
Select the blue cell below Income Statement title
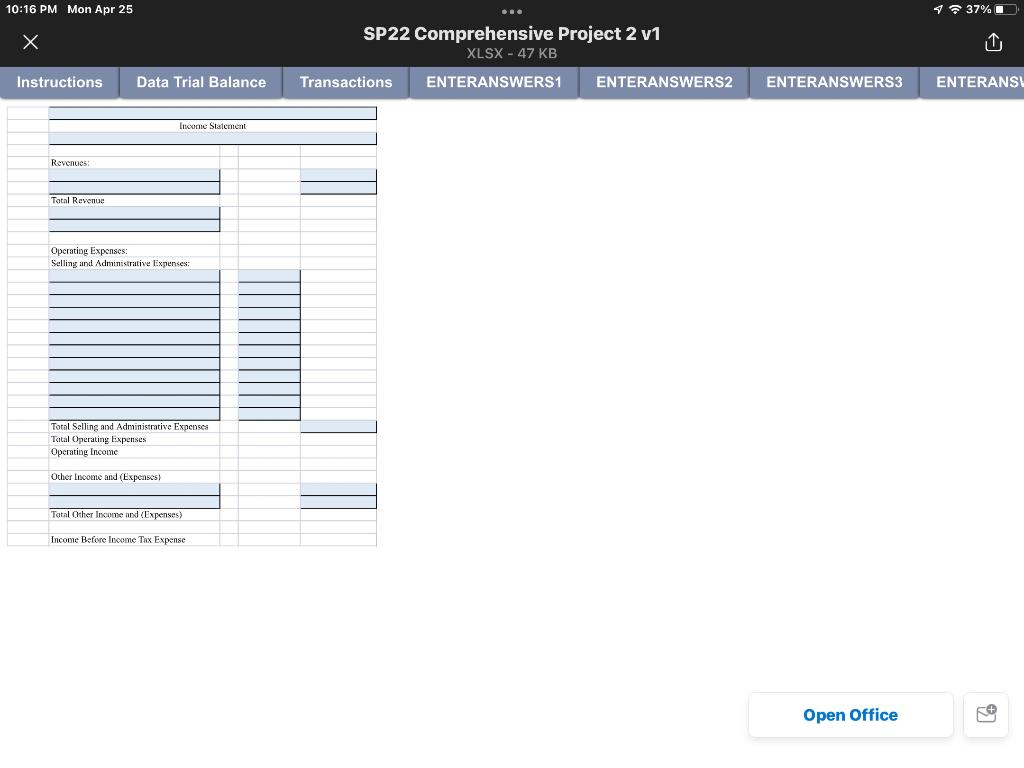coord(212,138)
